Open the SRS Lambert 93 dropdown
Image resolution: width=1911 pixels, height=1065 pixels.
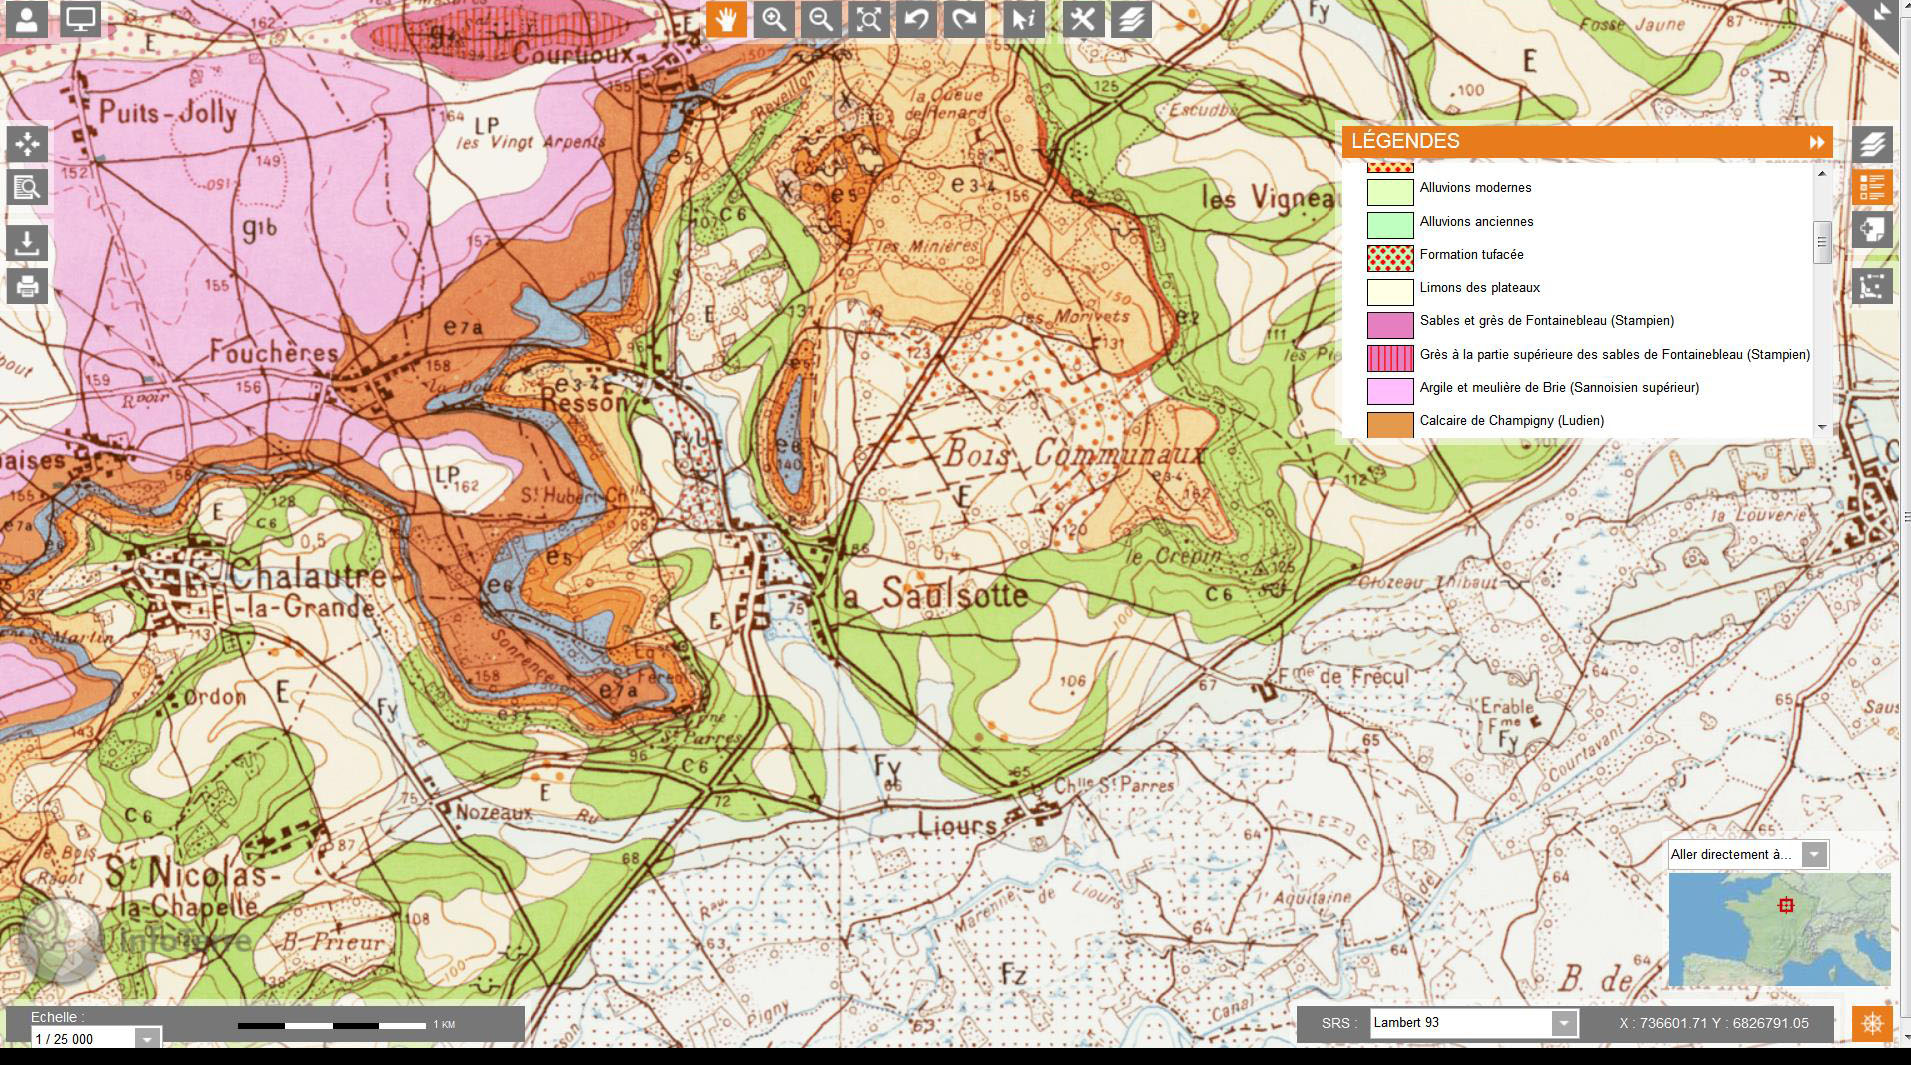(x=1563, y=1023)
